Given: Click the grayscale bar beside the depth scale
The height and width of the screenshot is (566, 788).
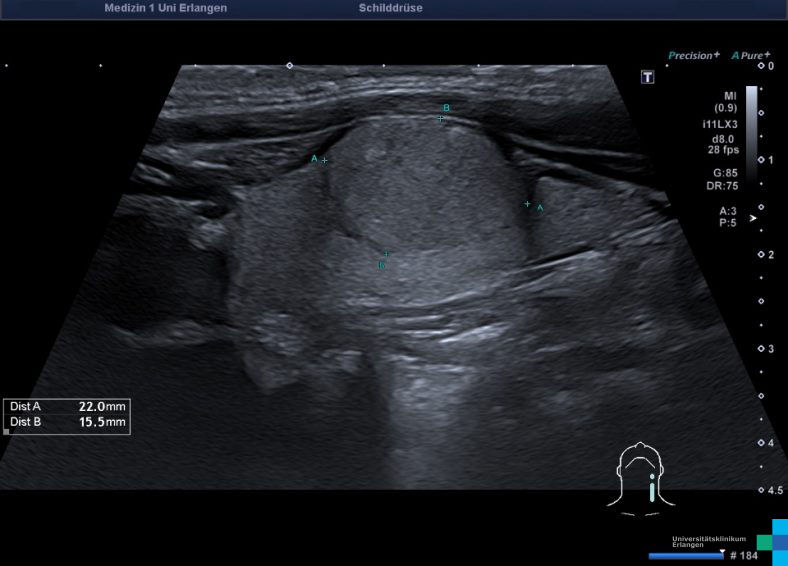Looking at the screenshot, I should [751, 130].
